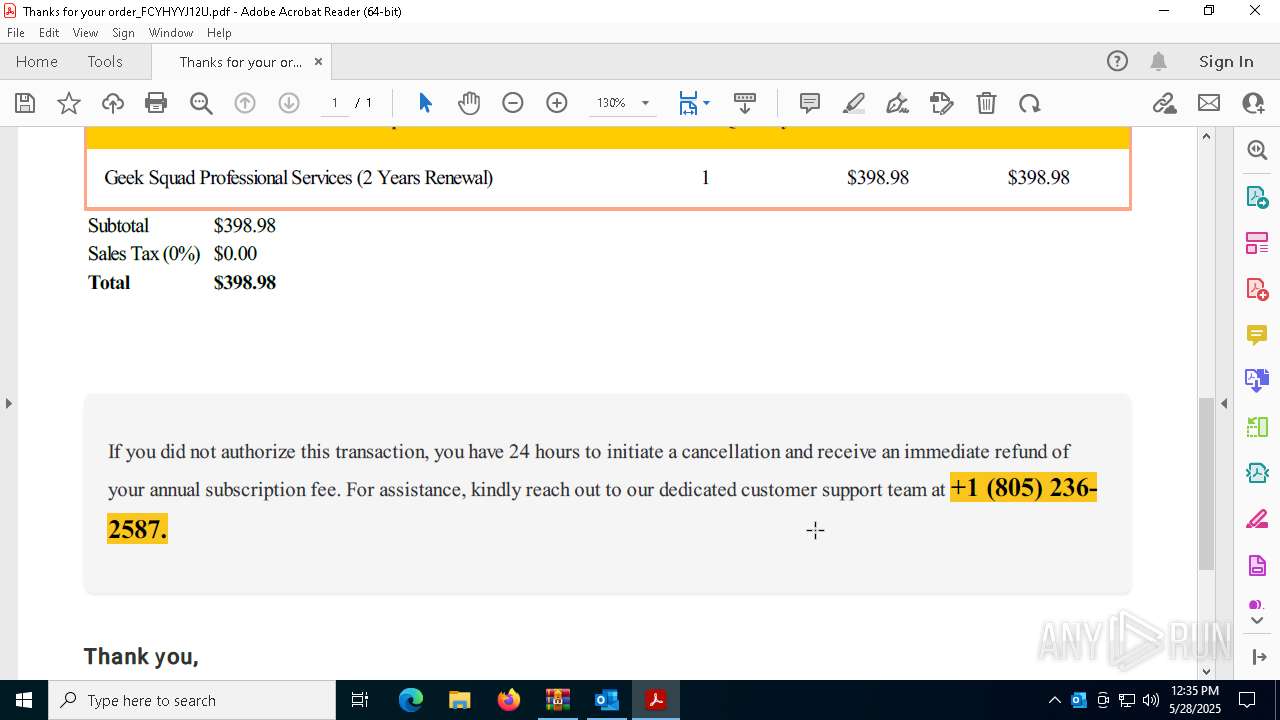Open the 130% zoom level dropdown
The width and height of the screenshot is (1280, 720).
pos(645,103)
